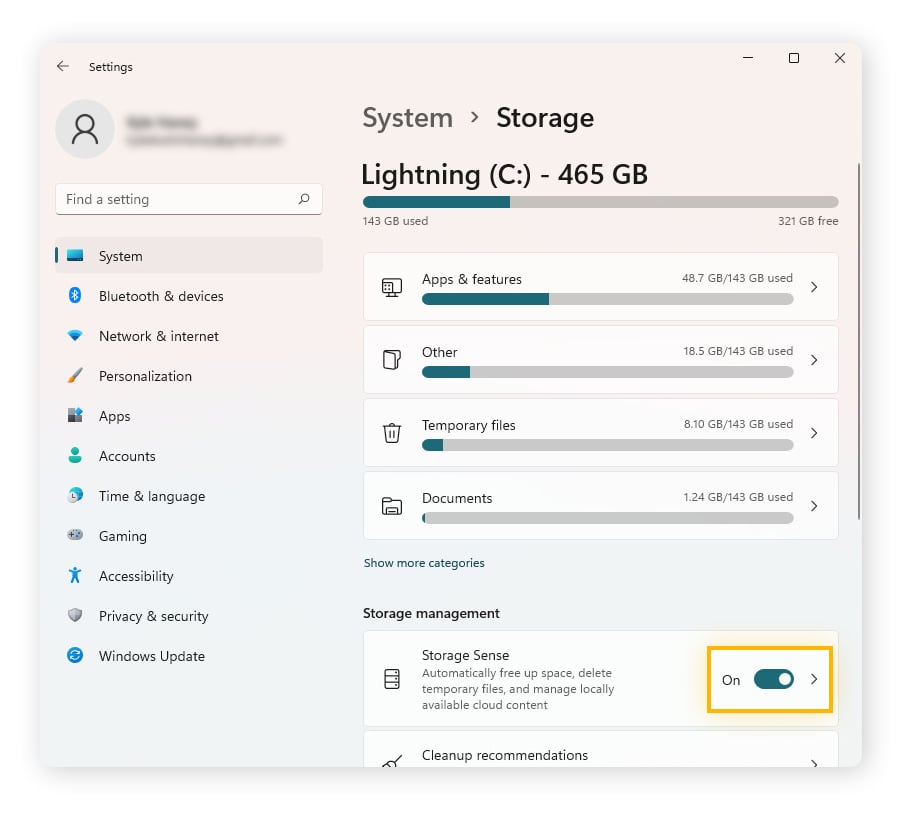Screen dimensions: 908x813
Task: Expand the Apps & features category
Action: tap(814, 287)
